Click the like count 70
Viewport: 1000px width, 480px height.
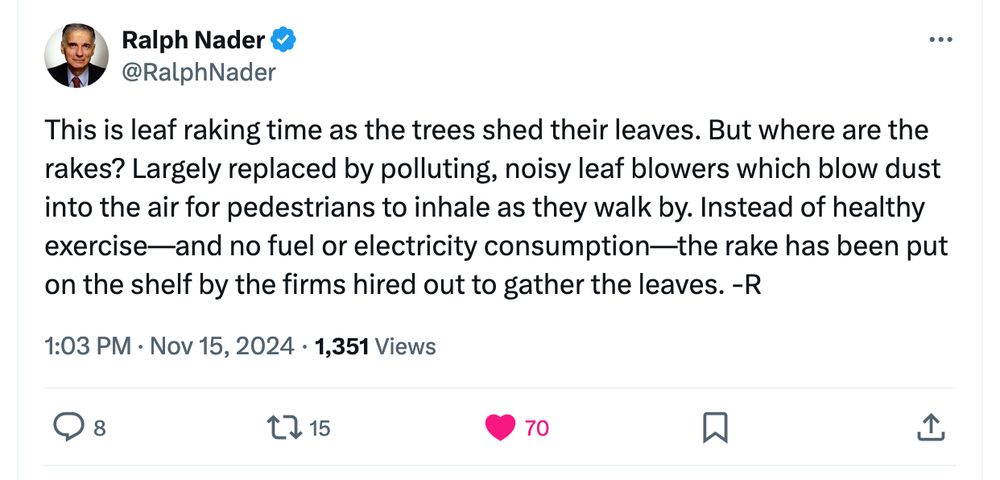tap(536, 429)
